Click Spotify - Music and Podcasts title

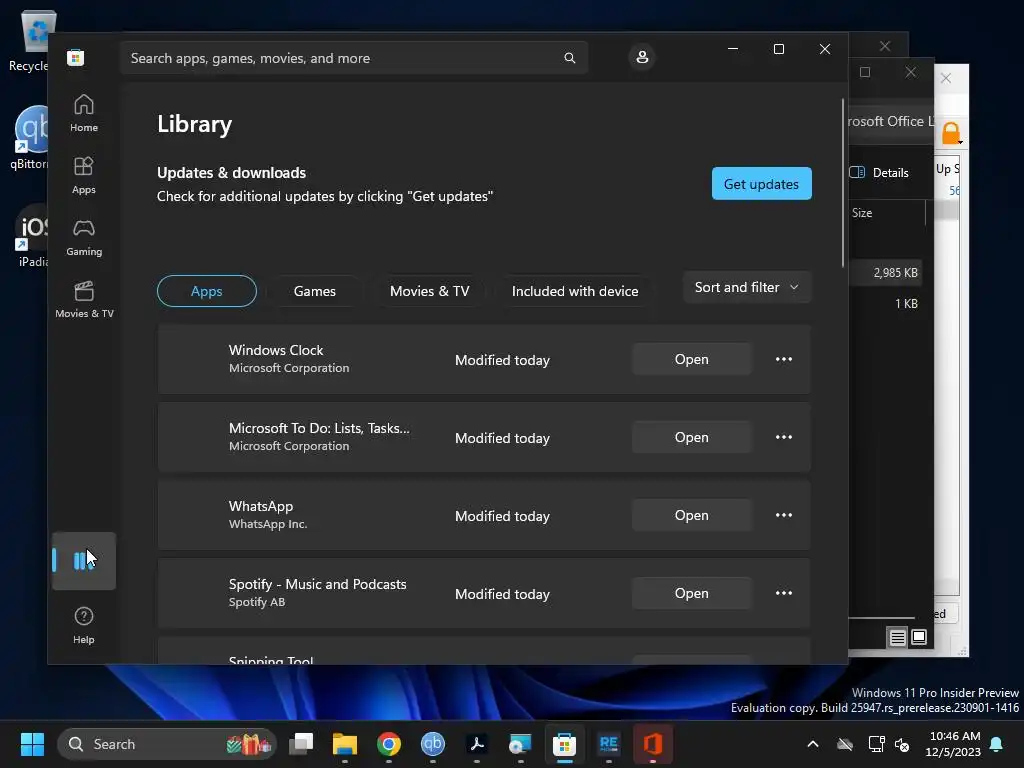317,584
